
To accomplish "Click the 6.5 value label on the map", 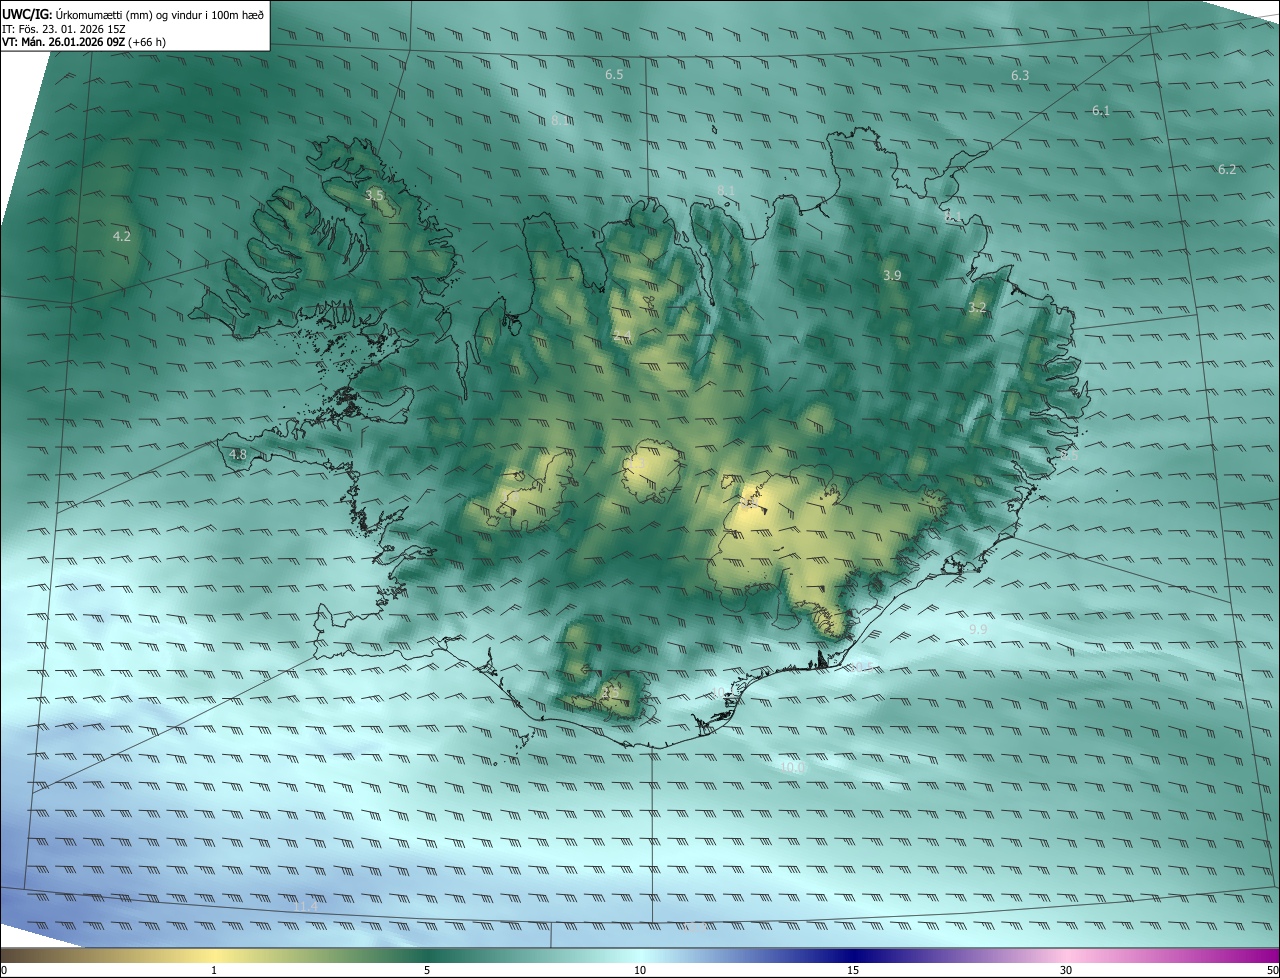I will (x=614, y=75).
